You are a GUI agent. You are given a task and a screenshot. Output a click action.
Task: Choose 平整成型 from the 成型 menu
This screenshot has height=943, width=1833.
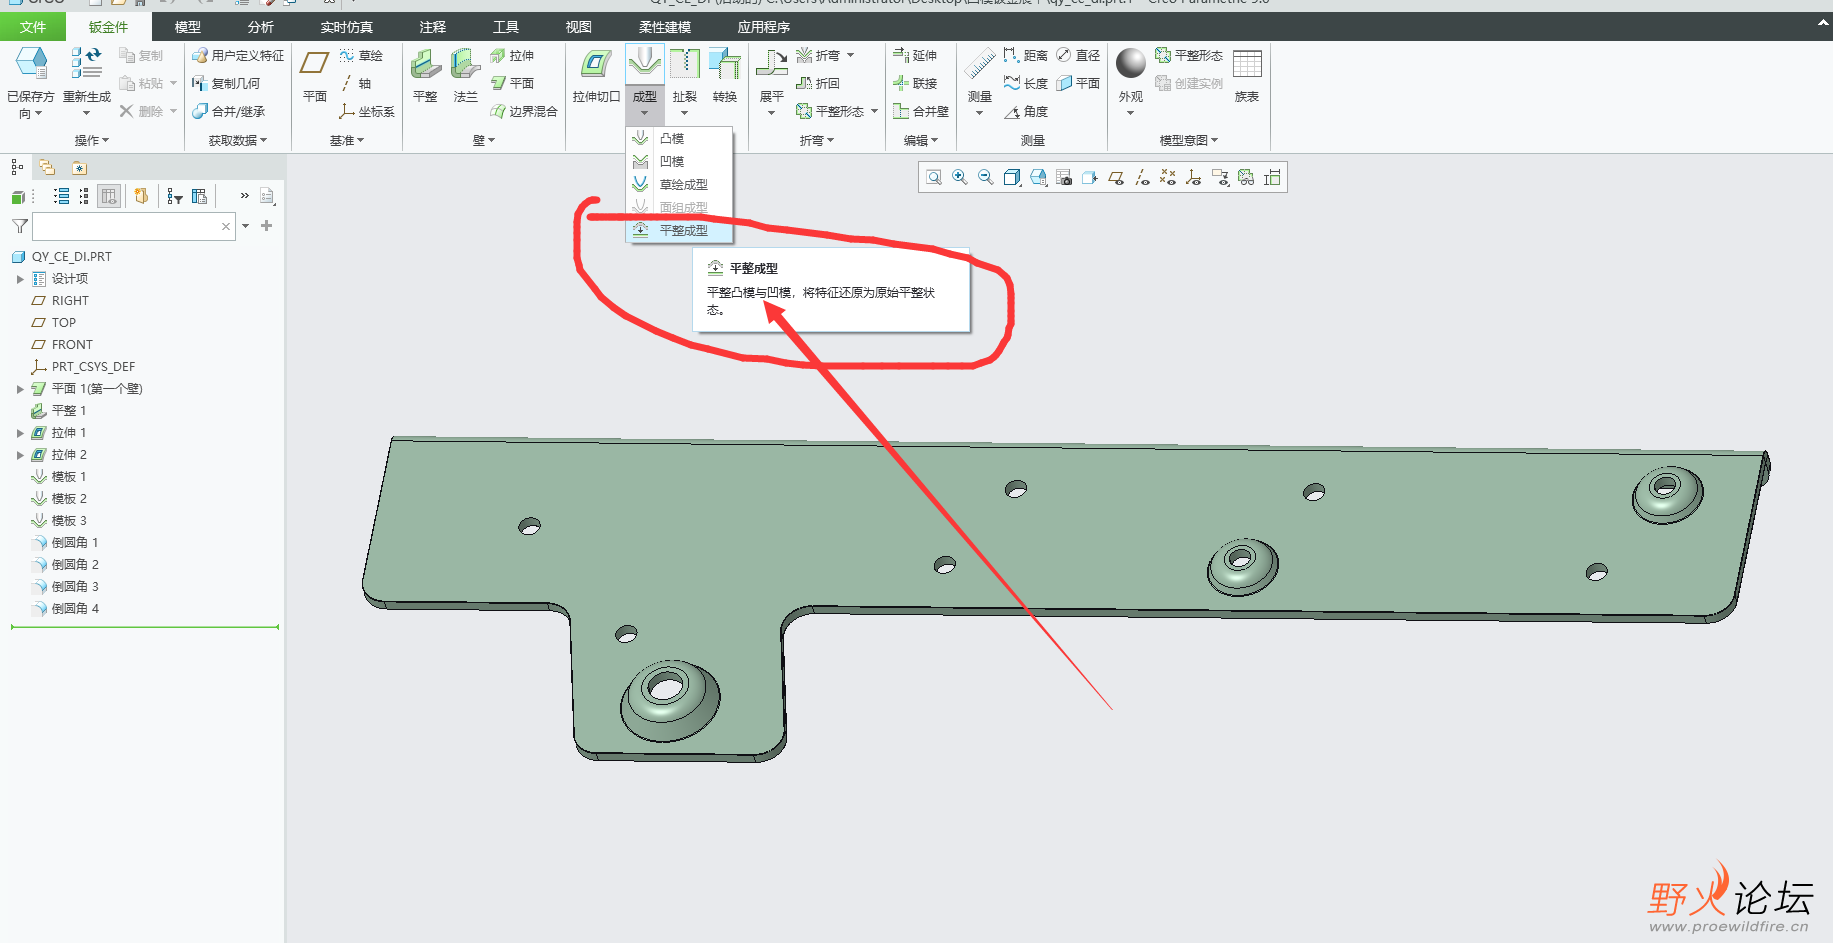[679, 230]
